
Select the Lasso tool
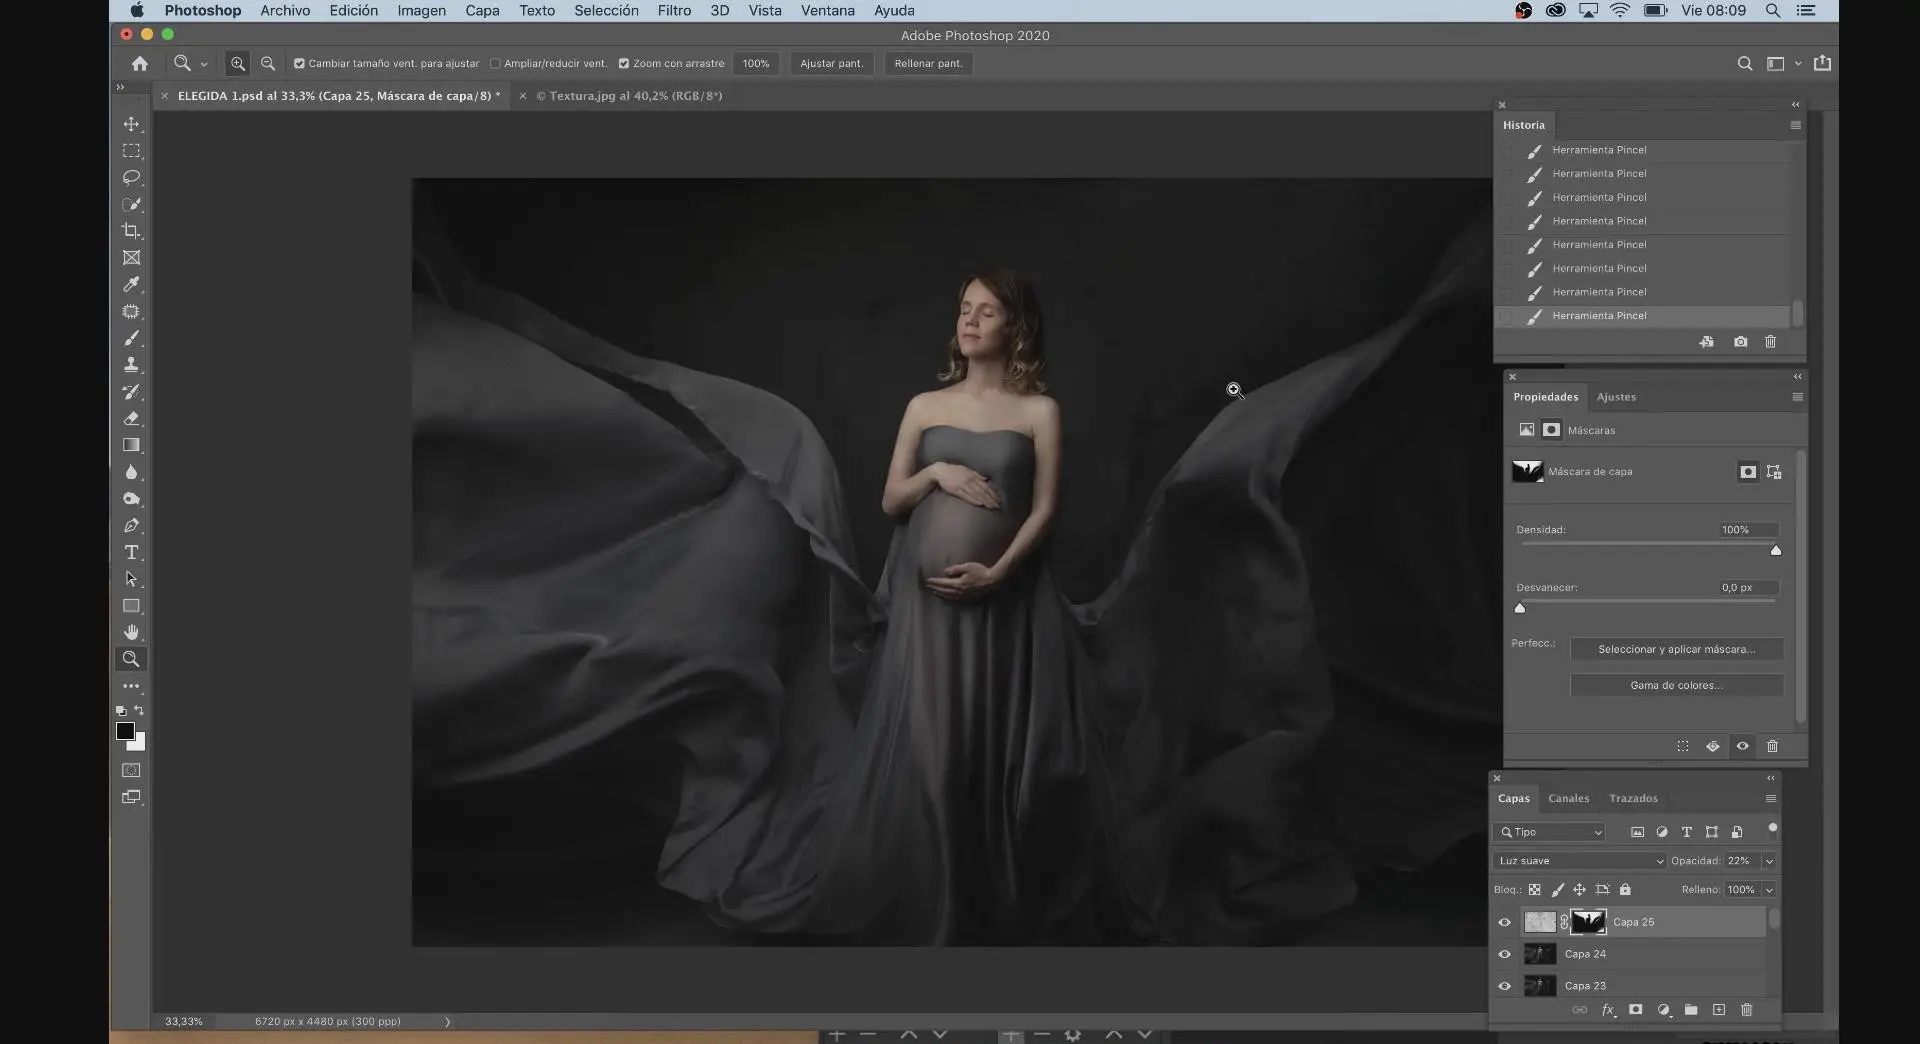131,178
